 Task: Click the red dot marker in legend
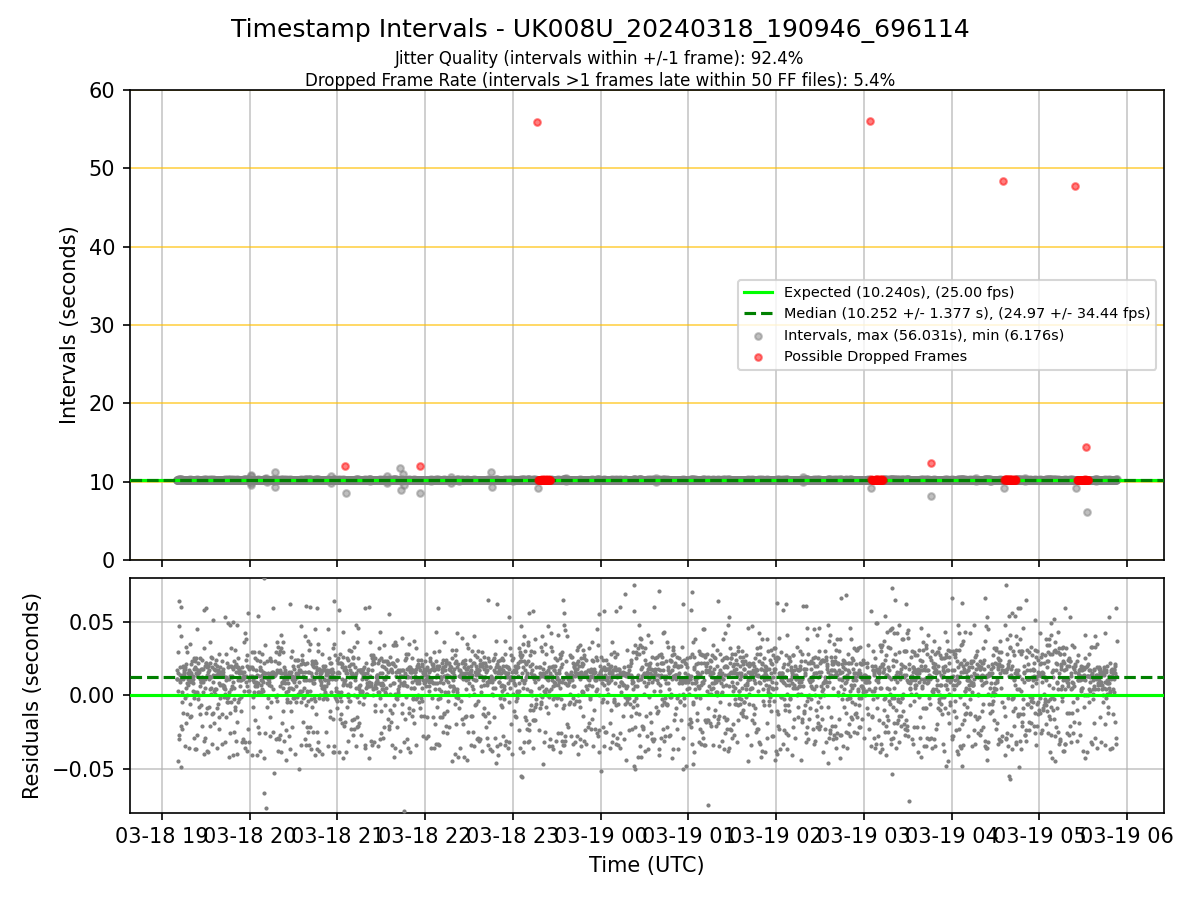pos(759,356)
